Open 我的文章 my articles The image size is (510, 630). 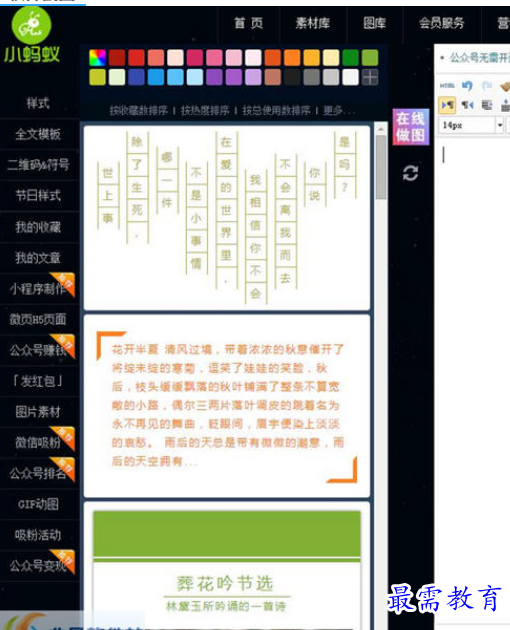pyautogui.click(x=39, y=258)
